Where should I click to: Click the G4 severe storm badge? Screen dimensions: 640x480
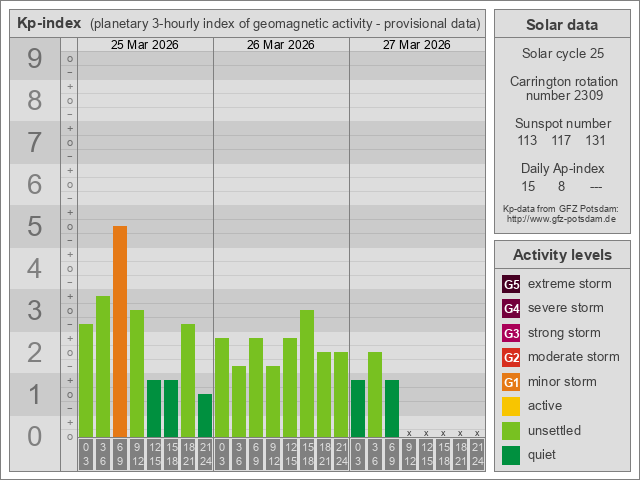[511, 308]
